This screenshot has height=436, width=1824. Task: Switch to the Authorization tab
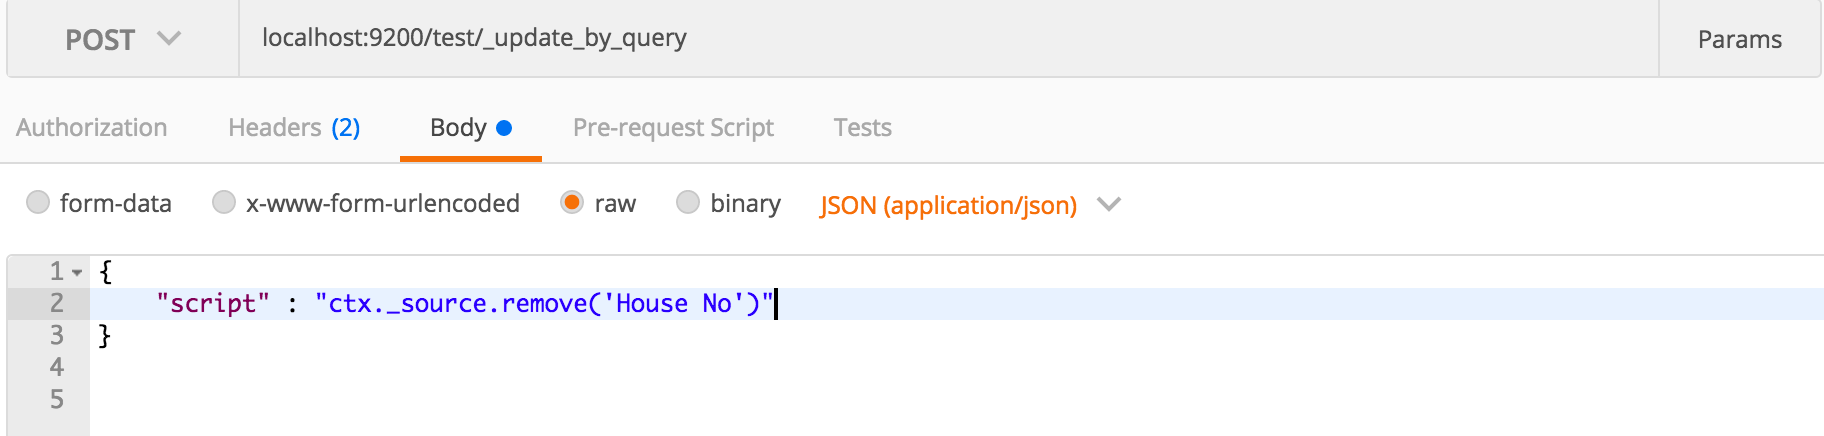(92, 128)
